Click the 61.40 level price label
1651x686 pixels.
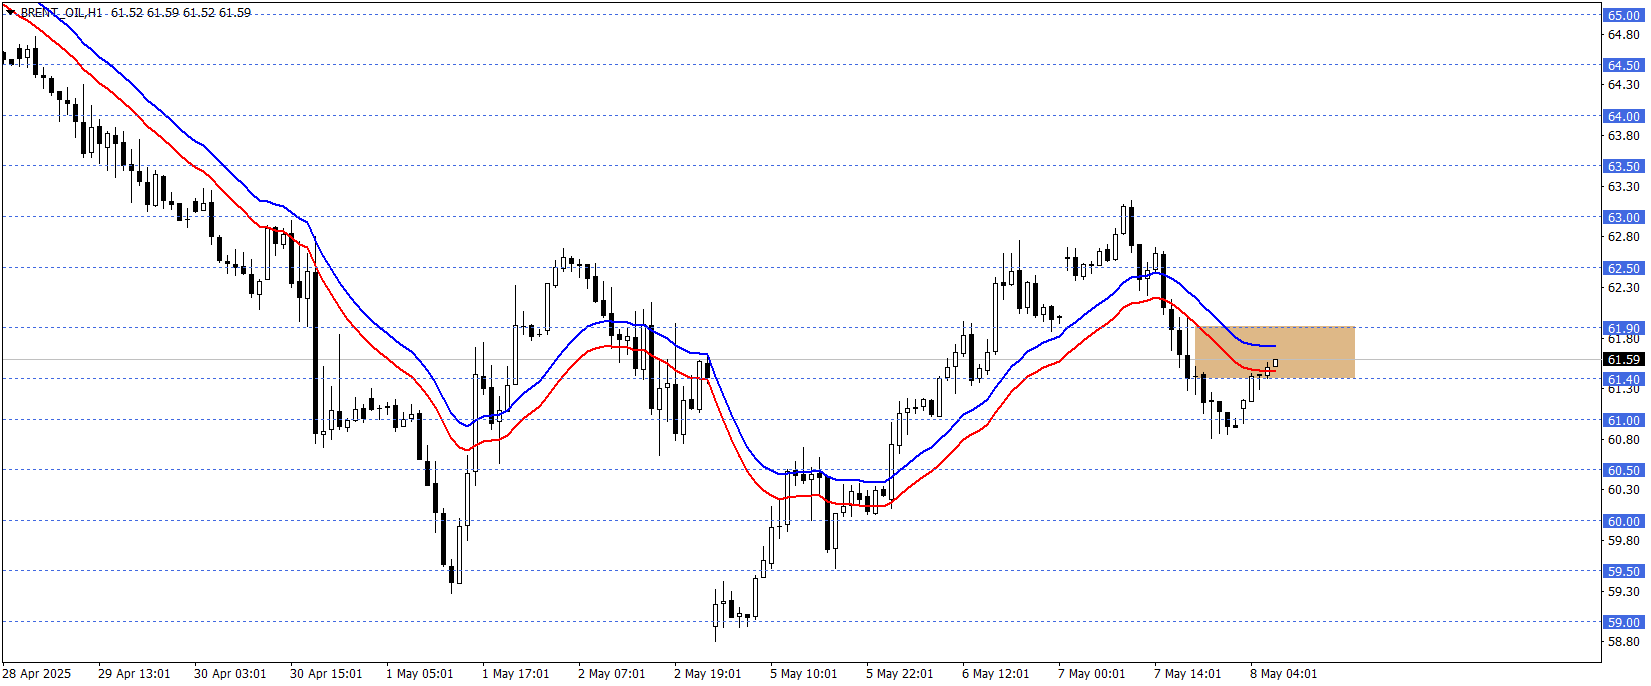click(1624, 379)
